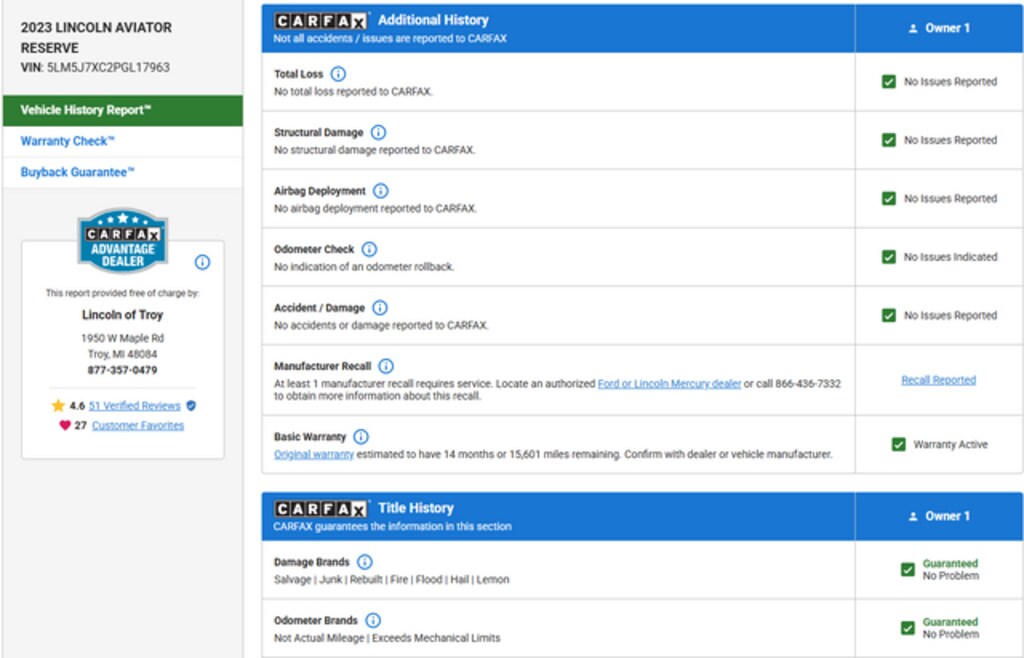Viewport: 1024px width, 658px height.
Task: Open the 51 Verified Reviews link
Action: pyautogui.click(x=134, y=406)
